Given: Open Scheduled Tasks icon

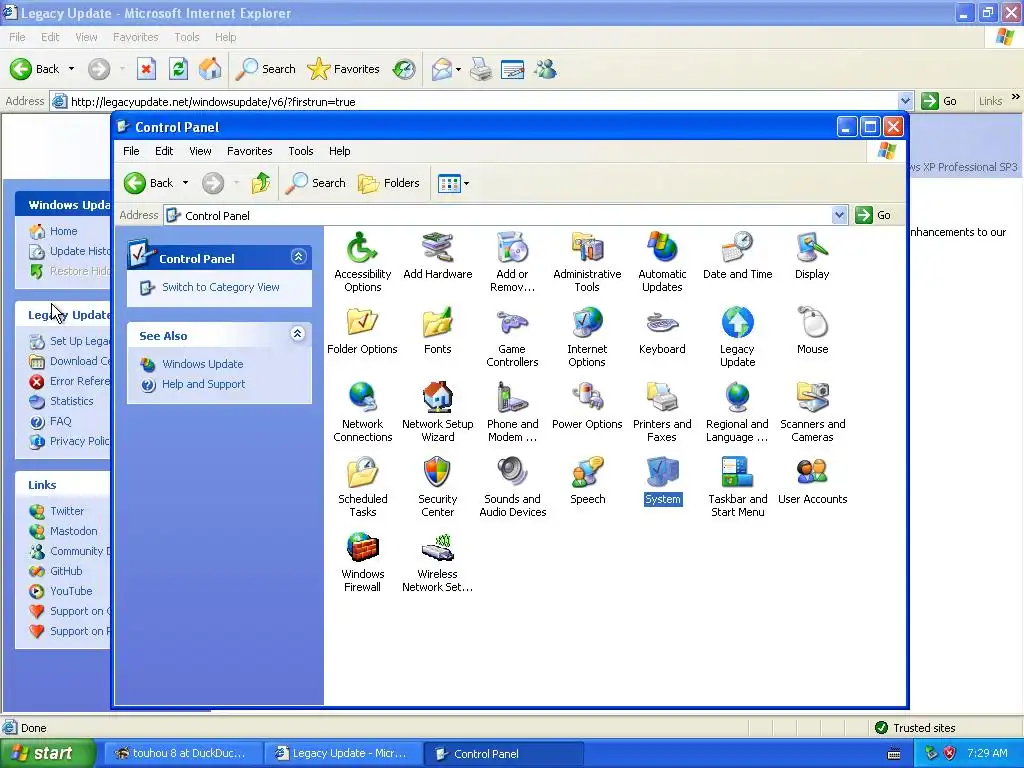Looking at the screenshot, I should pos(362,488).
